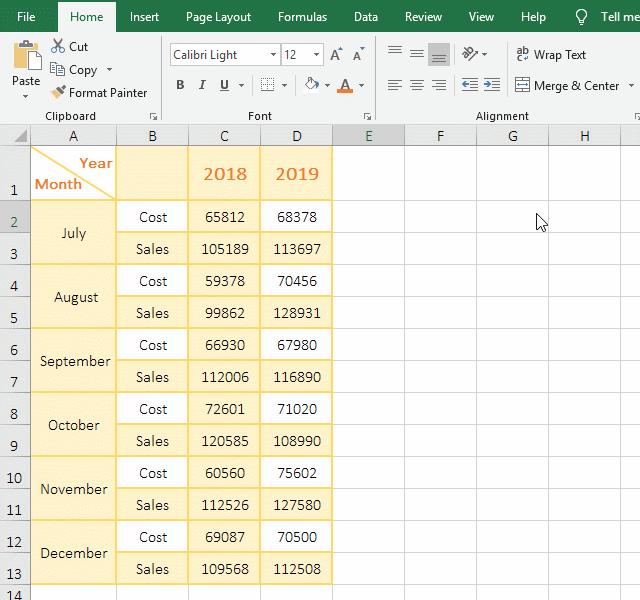Click the Borders icon in Font group
The width and height of the screenshot is (640, 600).
point(267,85)
